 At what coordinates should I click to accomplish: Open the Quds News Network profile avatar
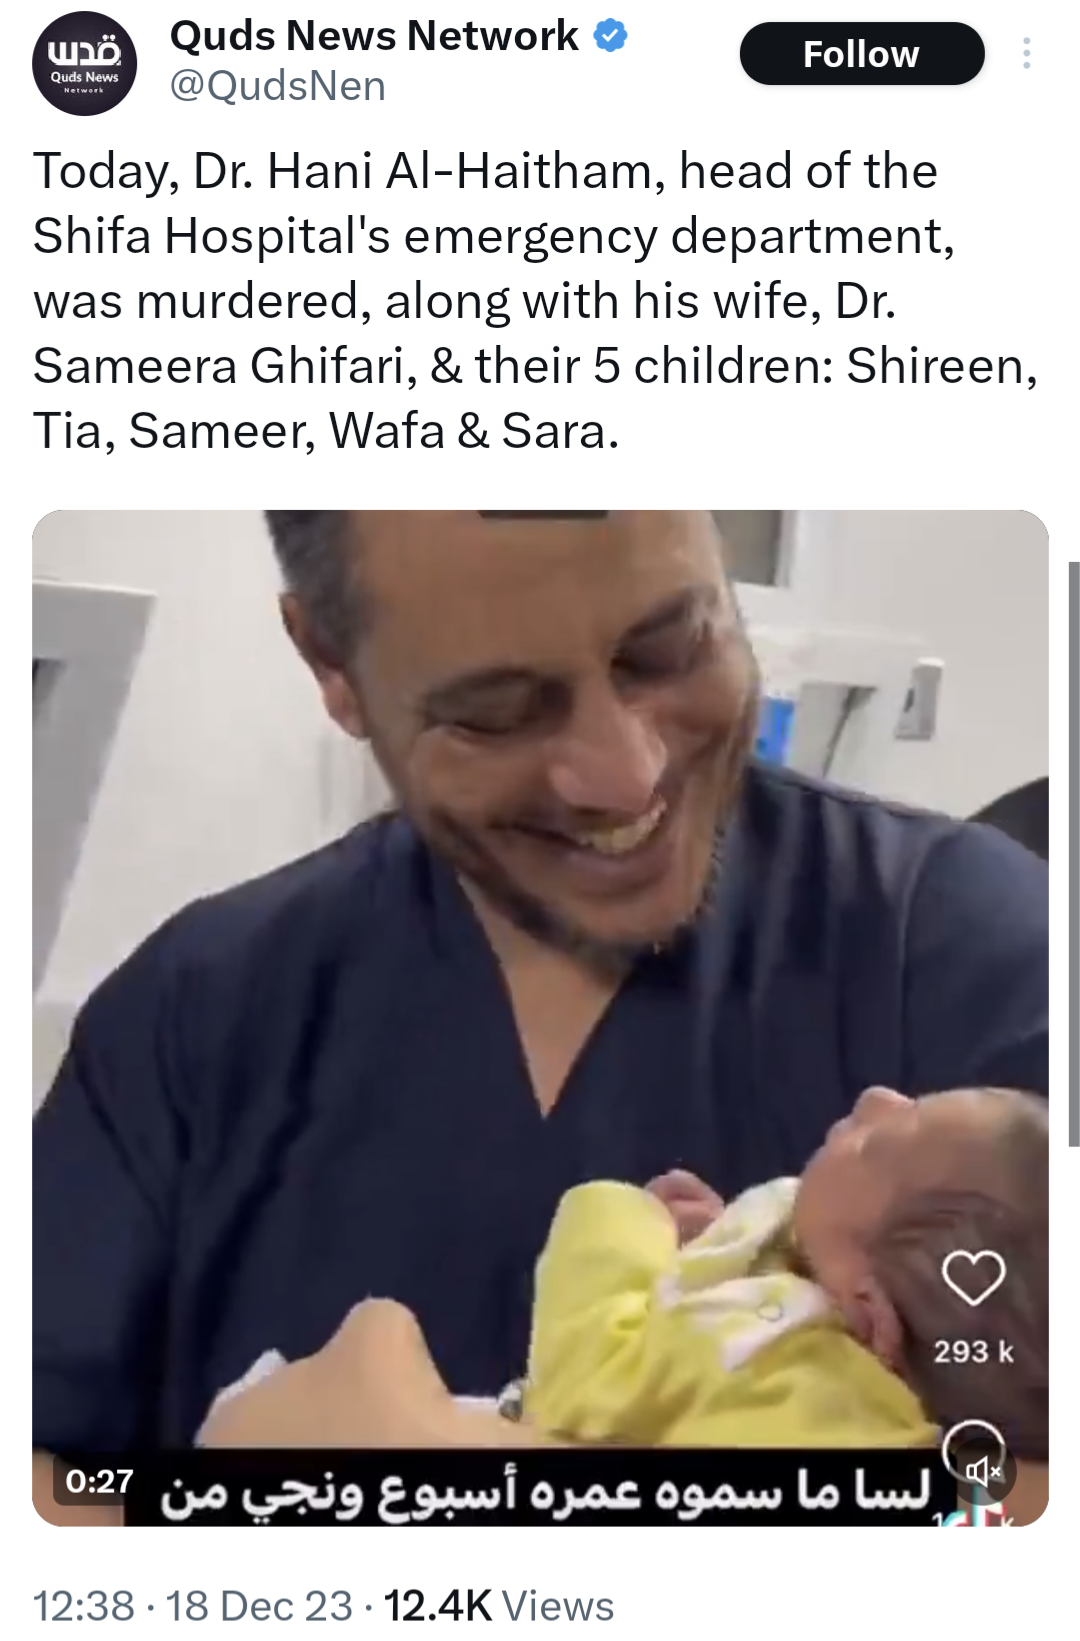85,64
